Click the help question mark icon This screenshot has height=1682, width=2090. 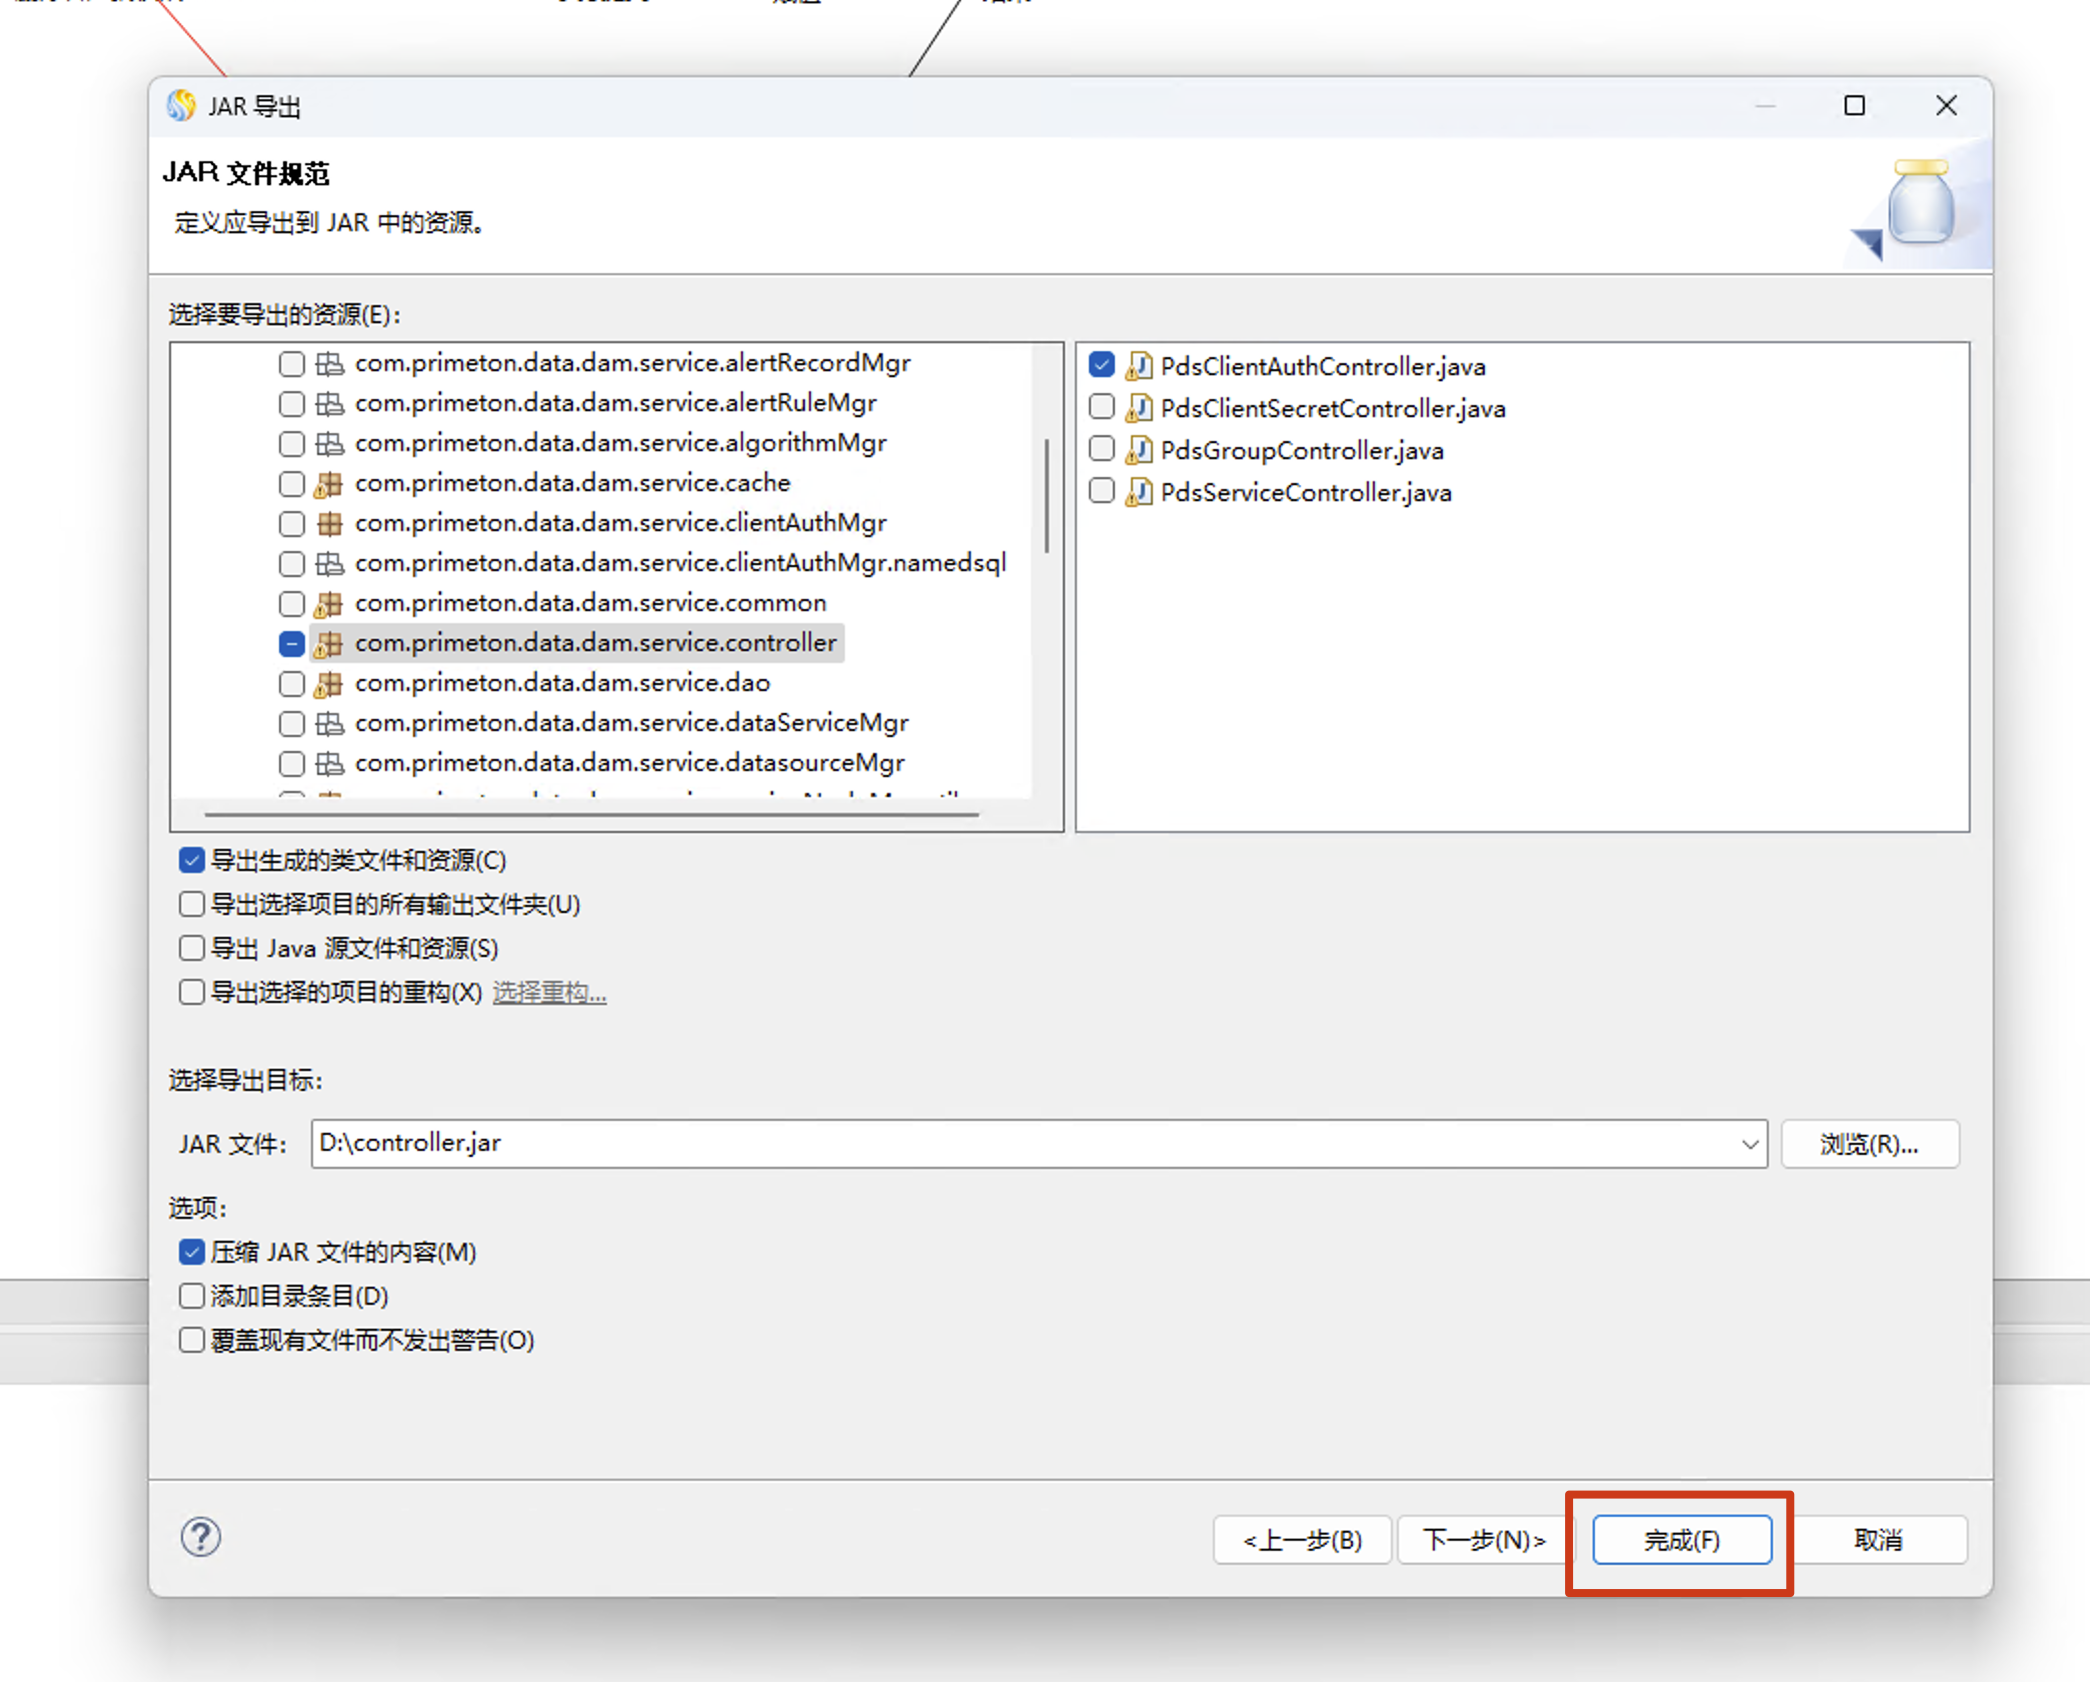pos(201,1537)
